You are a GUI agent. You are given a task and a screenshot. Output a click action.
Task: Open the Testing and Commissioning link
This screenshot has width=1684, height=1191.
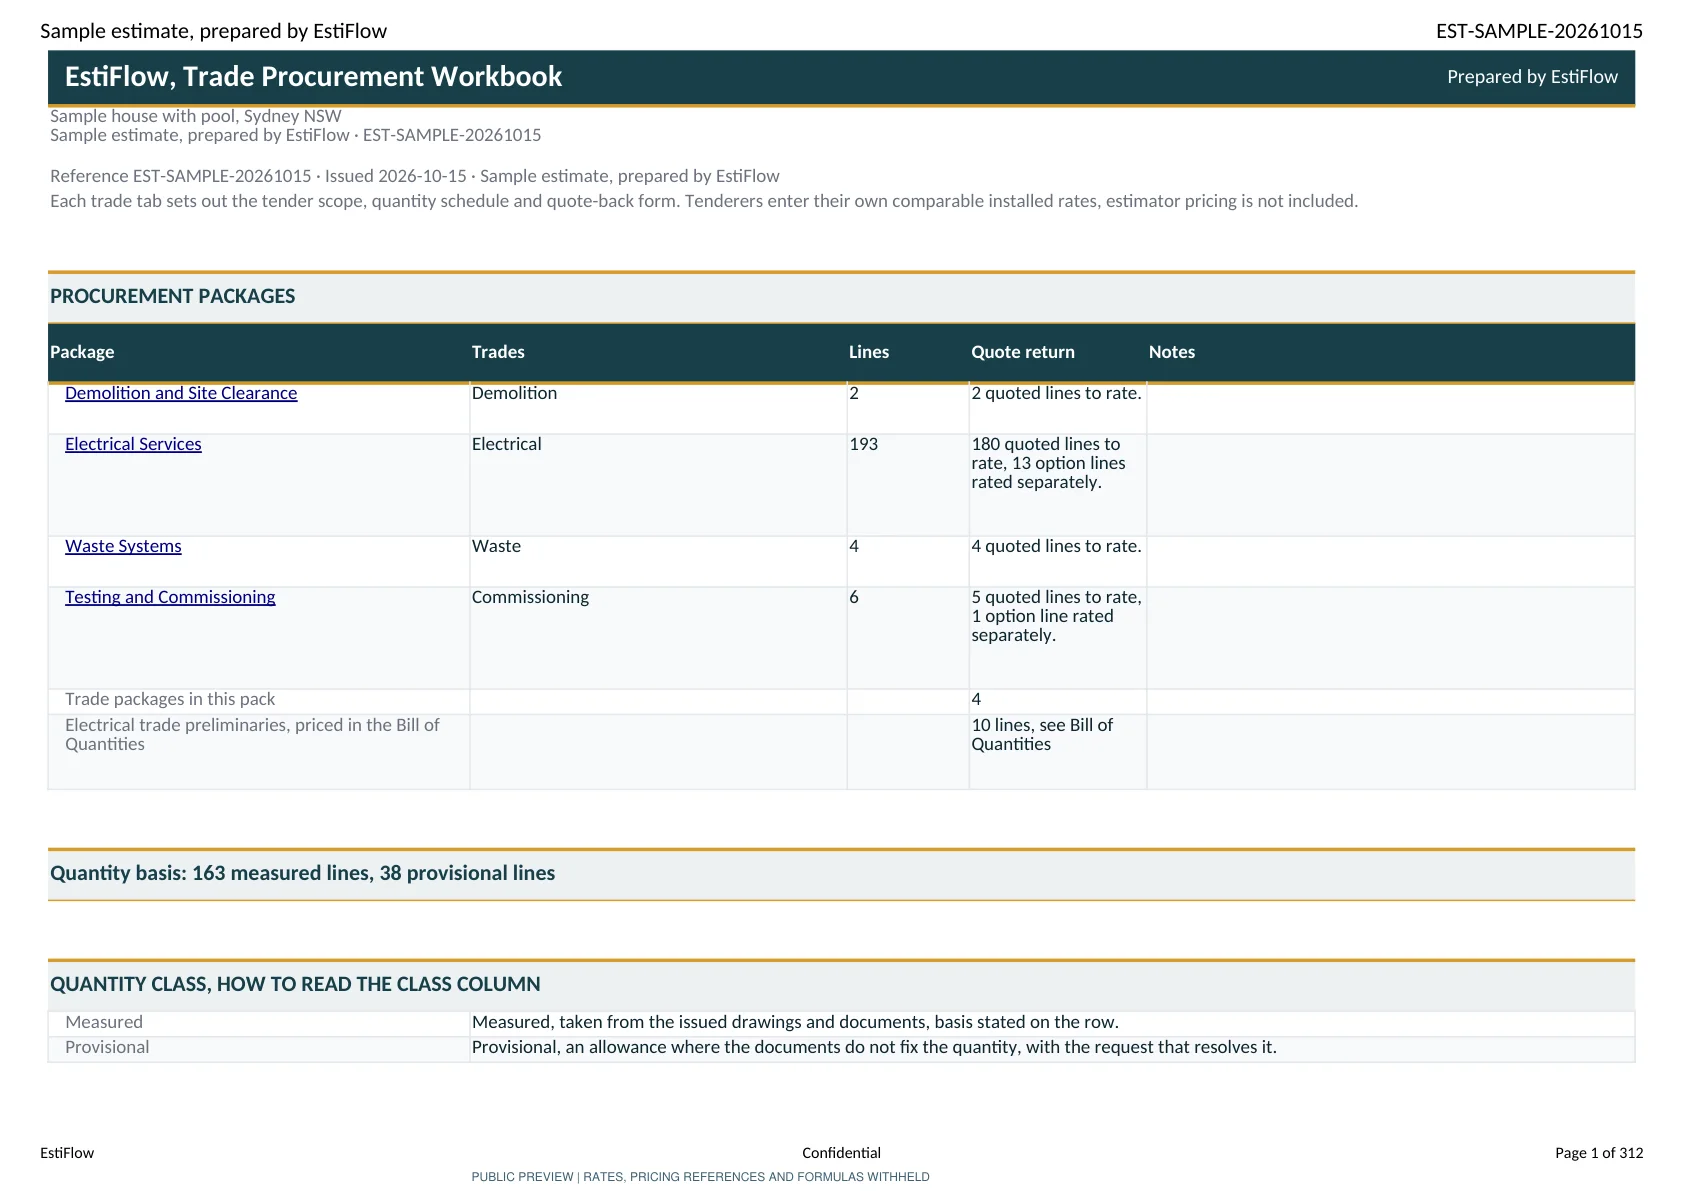[170, 597]
